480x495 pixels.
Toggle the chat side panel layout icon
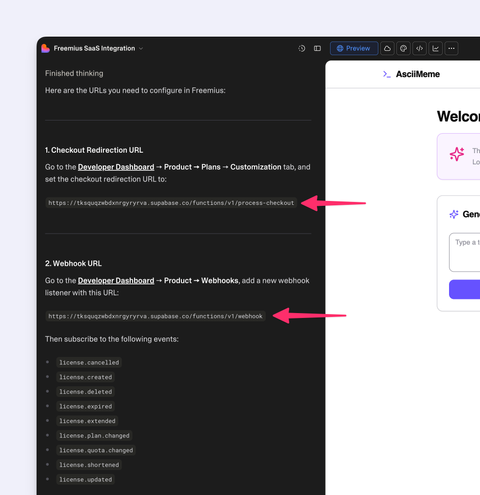coord(317,48)
